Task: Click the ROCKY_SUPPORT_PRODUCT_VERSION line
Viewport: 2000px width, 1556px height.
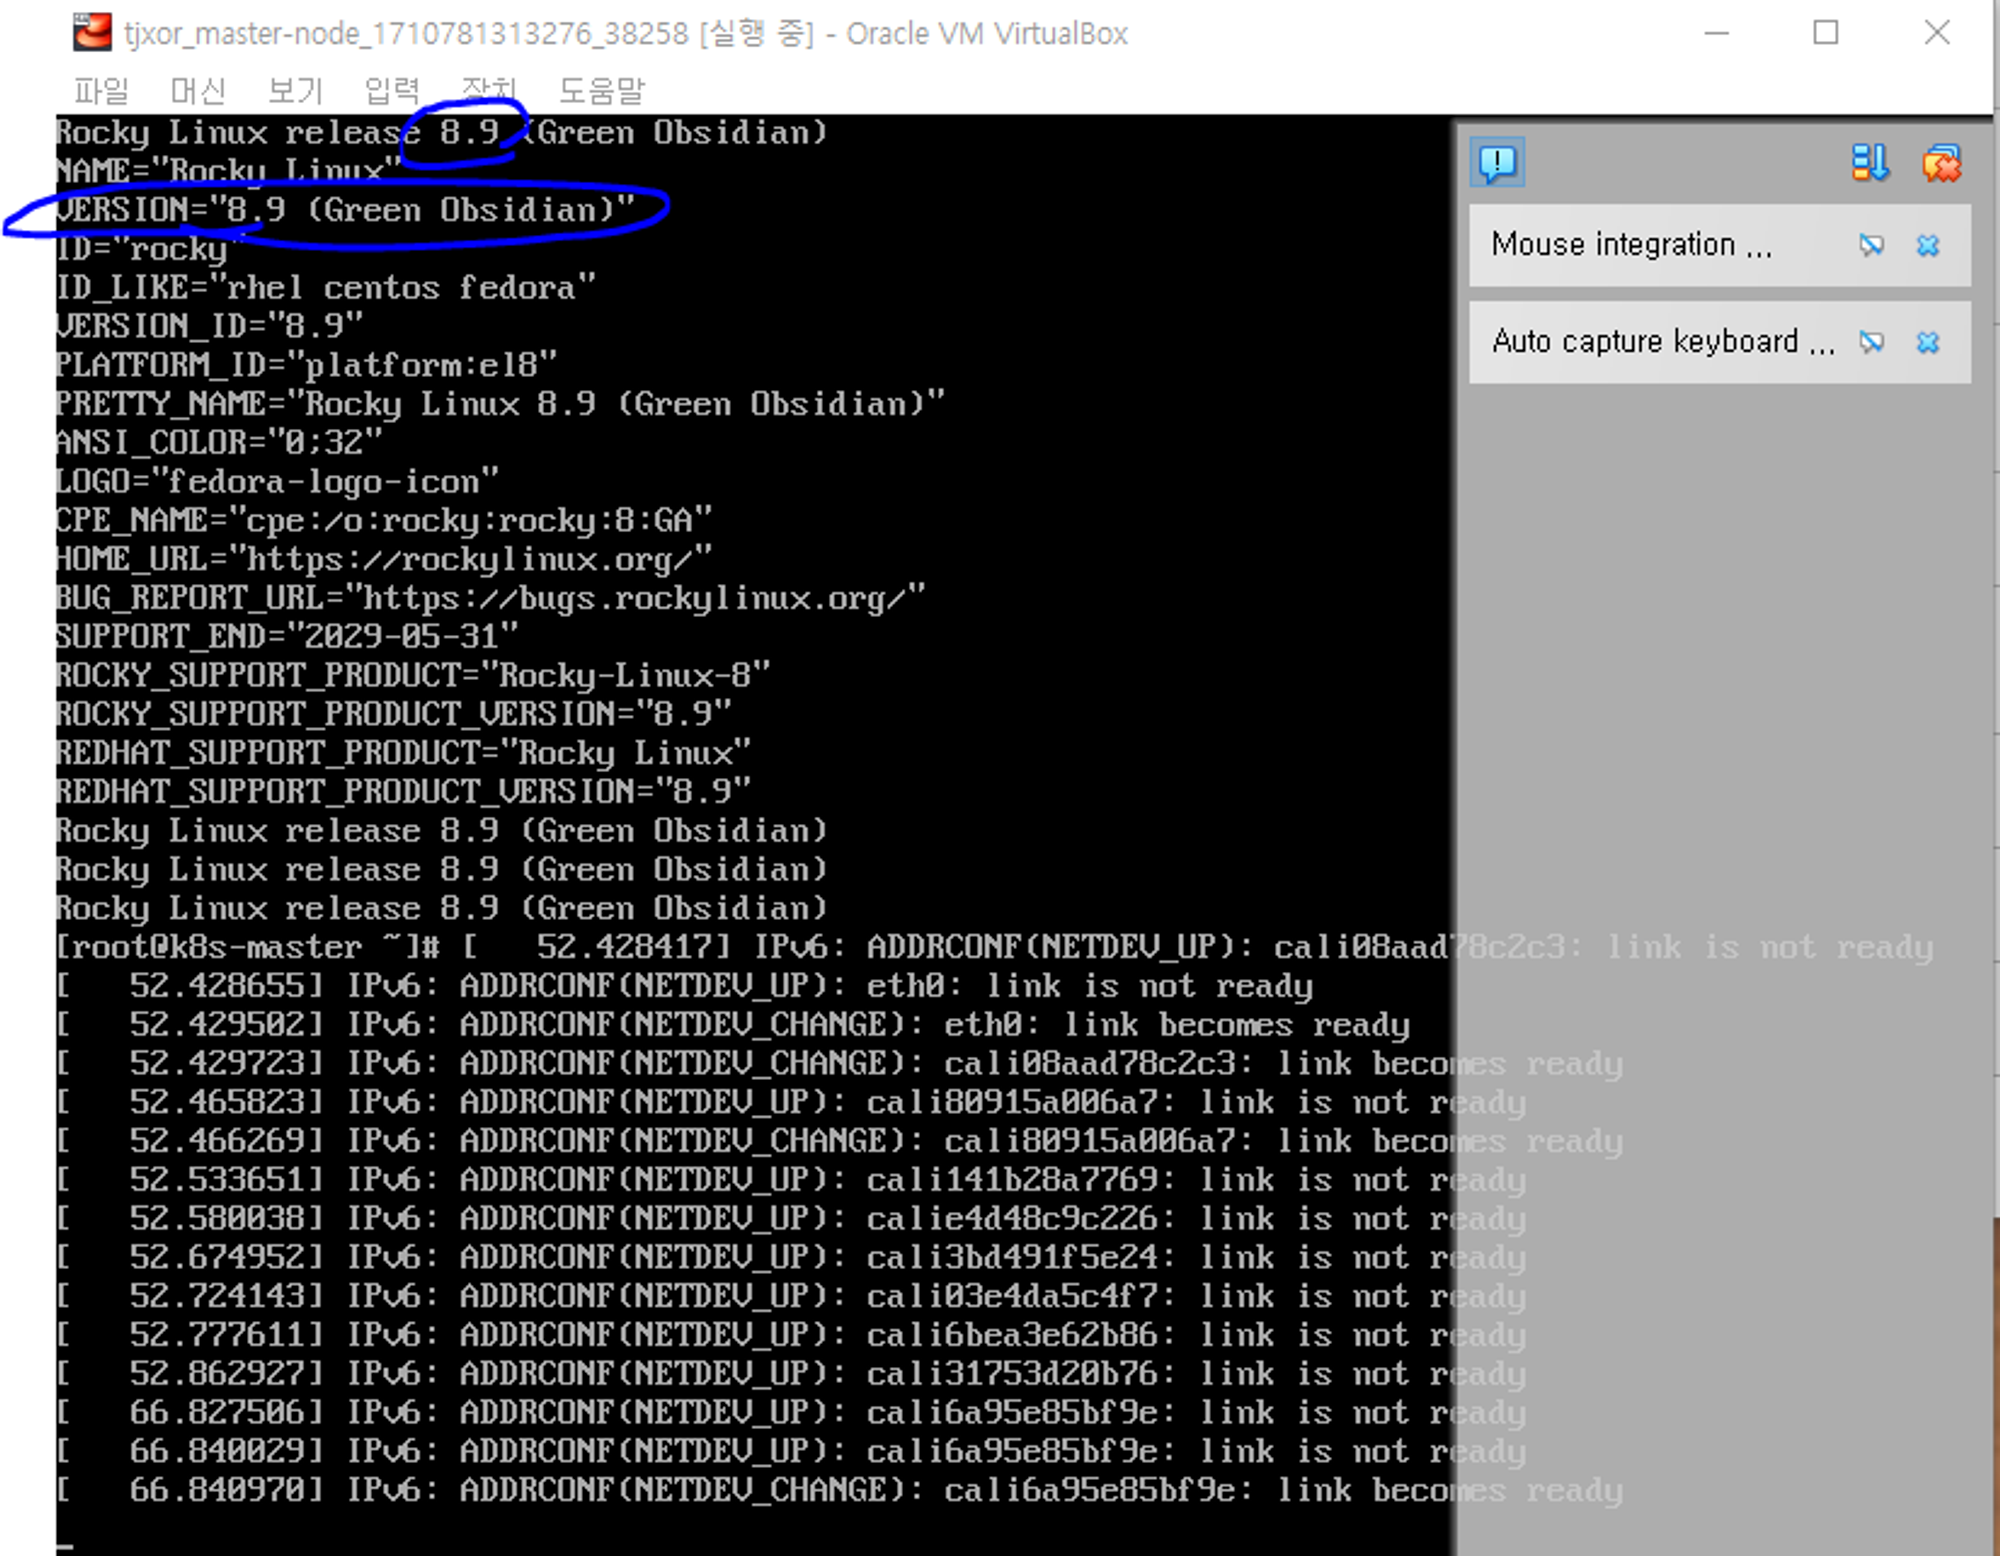Action: [x=394, y=714]
